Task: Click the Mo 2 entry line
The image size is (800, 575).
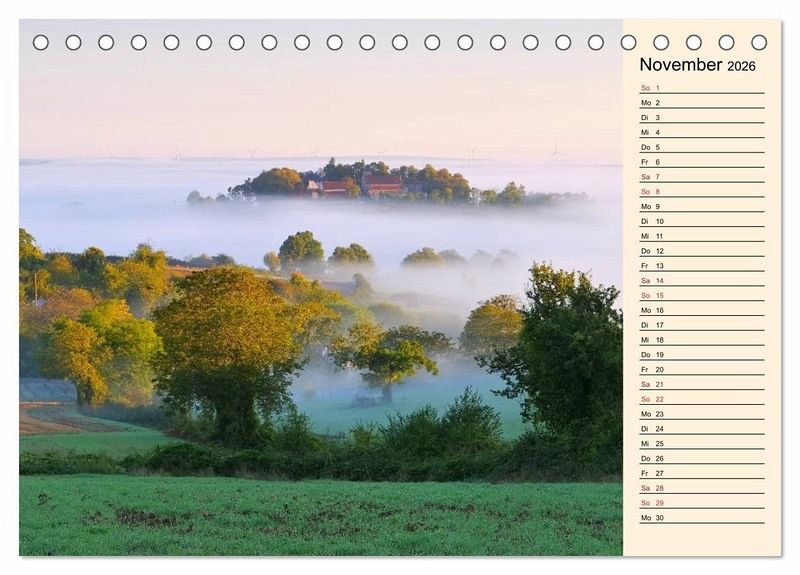Action: (701, 103)
